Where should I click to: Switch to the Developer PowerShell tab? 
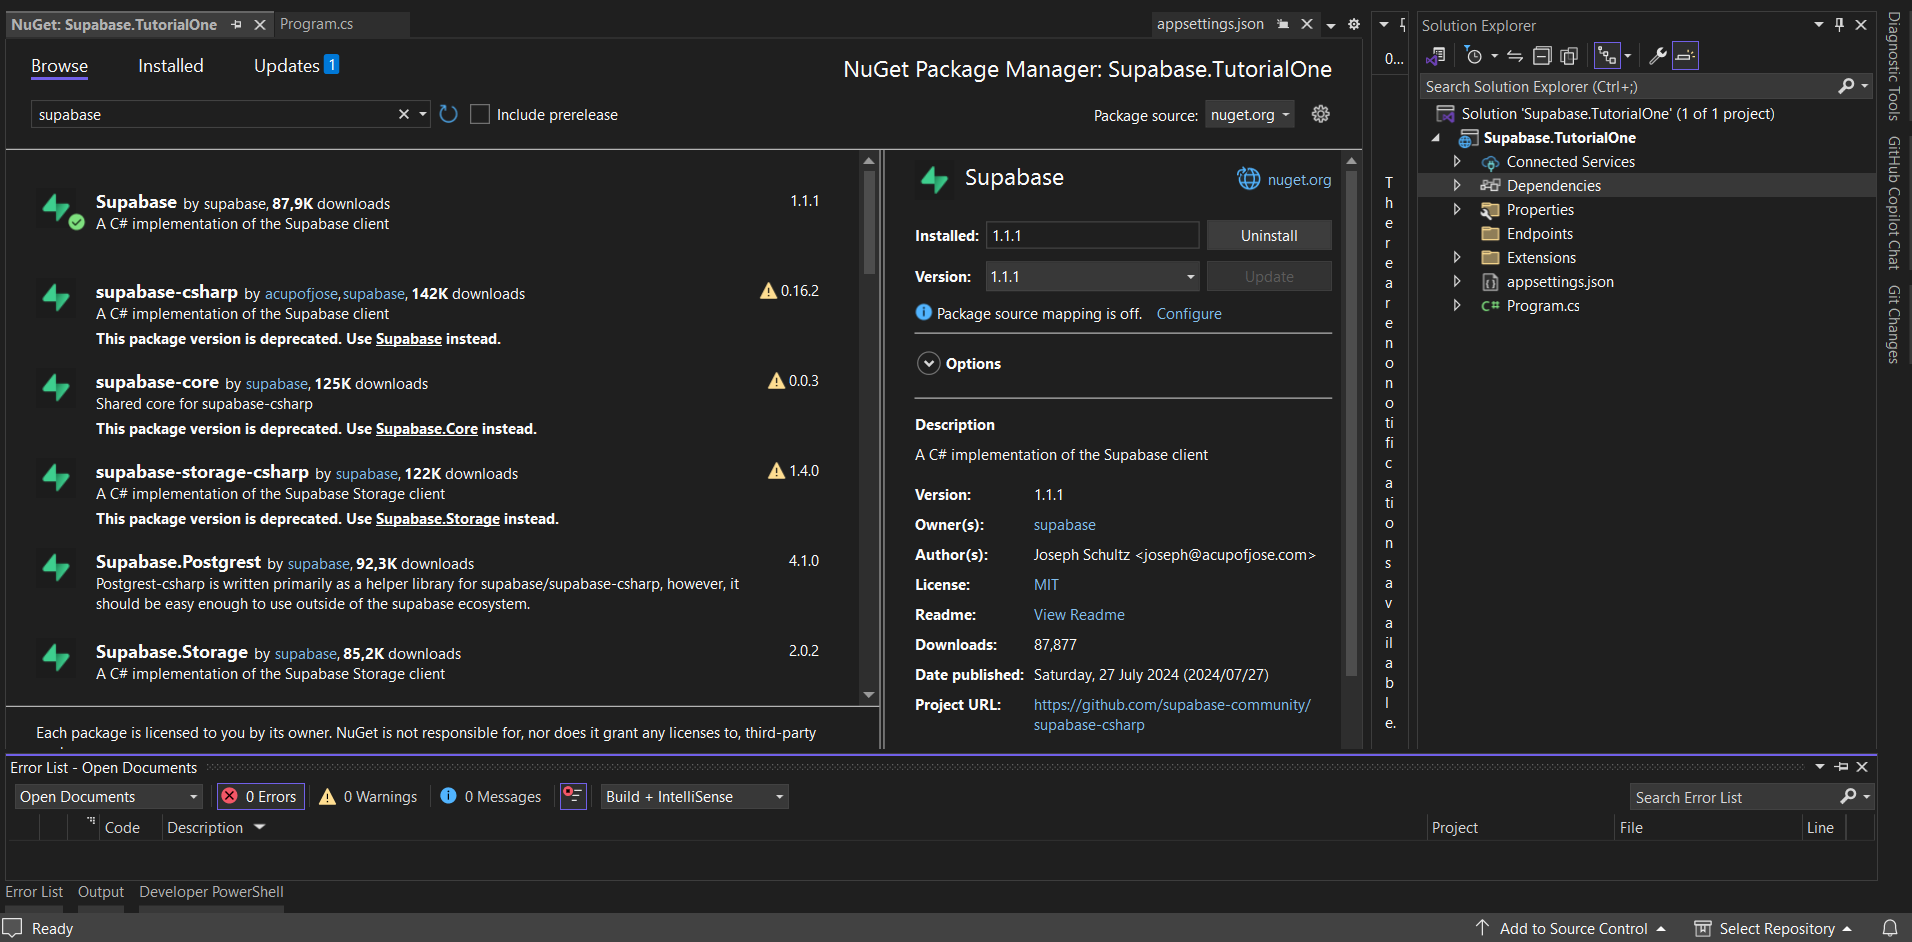tap(211, 892)
